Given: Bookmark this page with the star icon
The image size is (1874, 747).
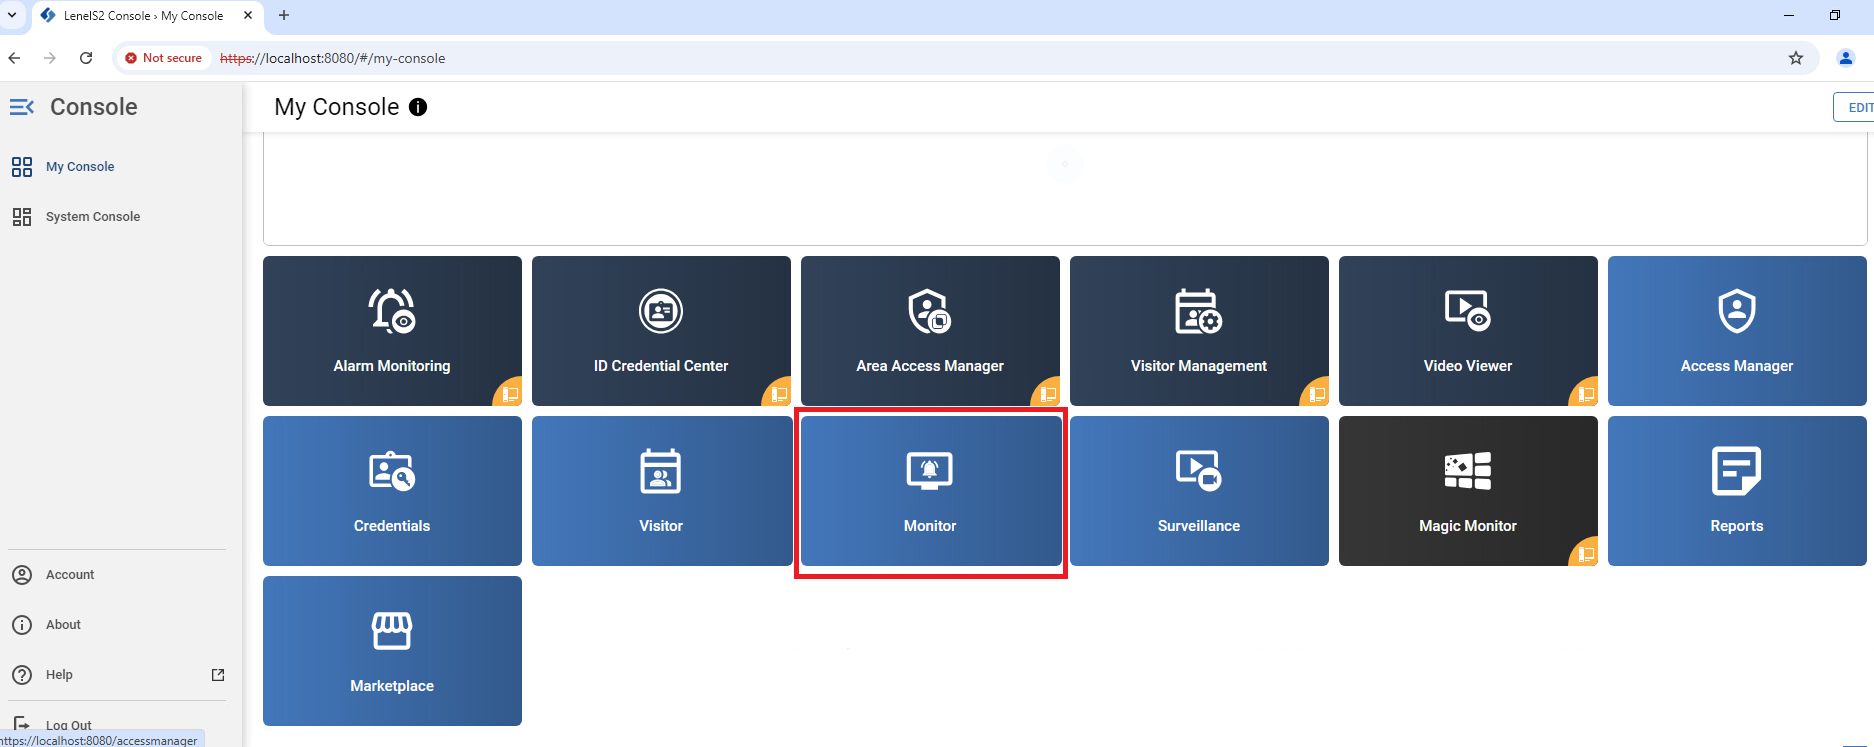Looking at the screenshot, I should click(1796, 58).
